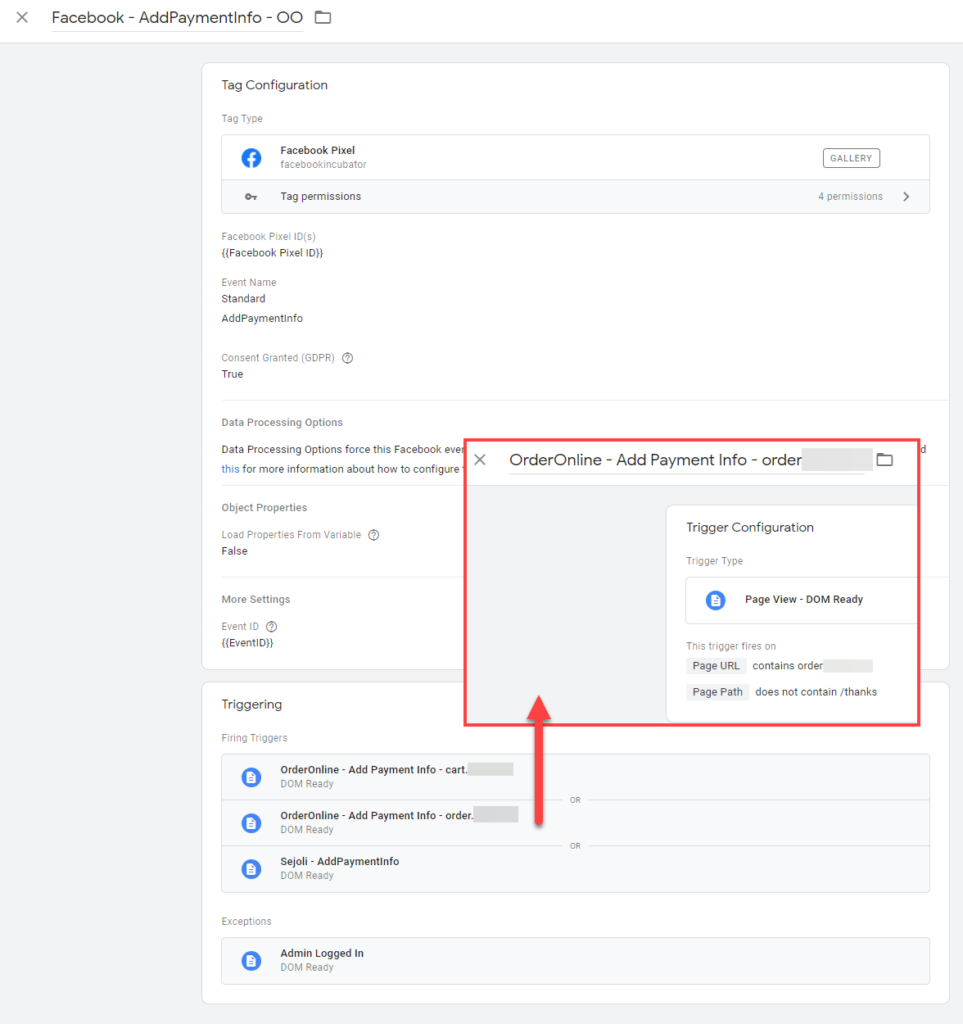963x1024 pixels.
Task: Follow the 'this' link in Data Processing Options
Action: point(230,469)
